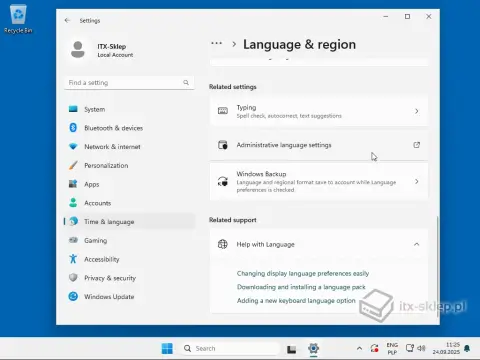
Task: Click the System monitor icon
Action: 73,109
